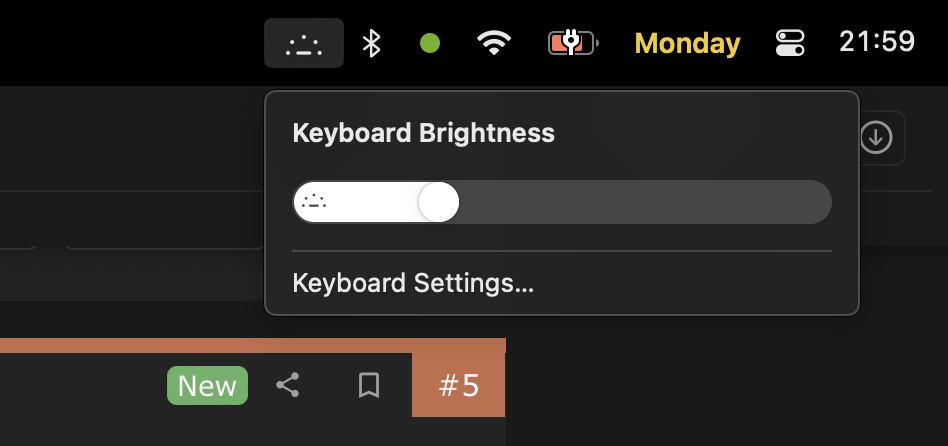948x446 pixels.
Task: Click the Monday date in the menu bar
Action: point(687,43)
